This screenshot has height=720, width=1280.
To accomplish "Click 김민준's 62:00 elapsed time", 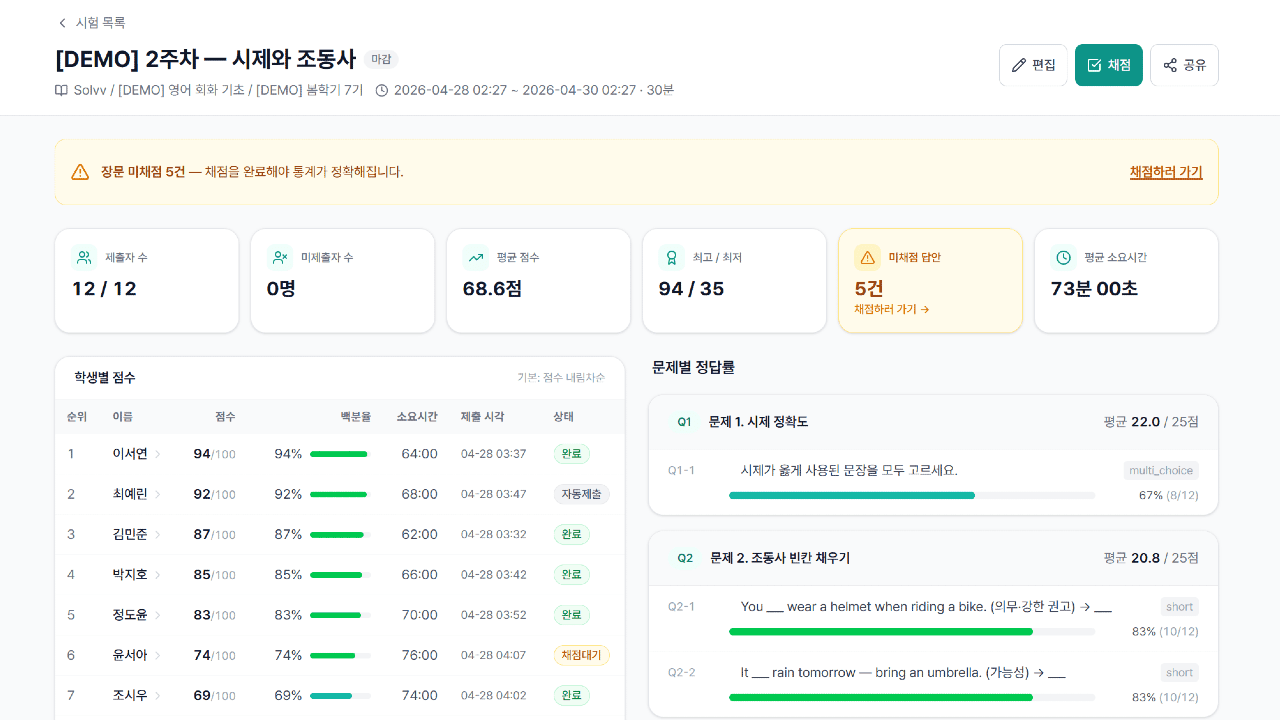I will point(419,535).
